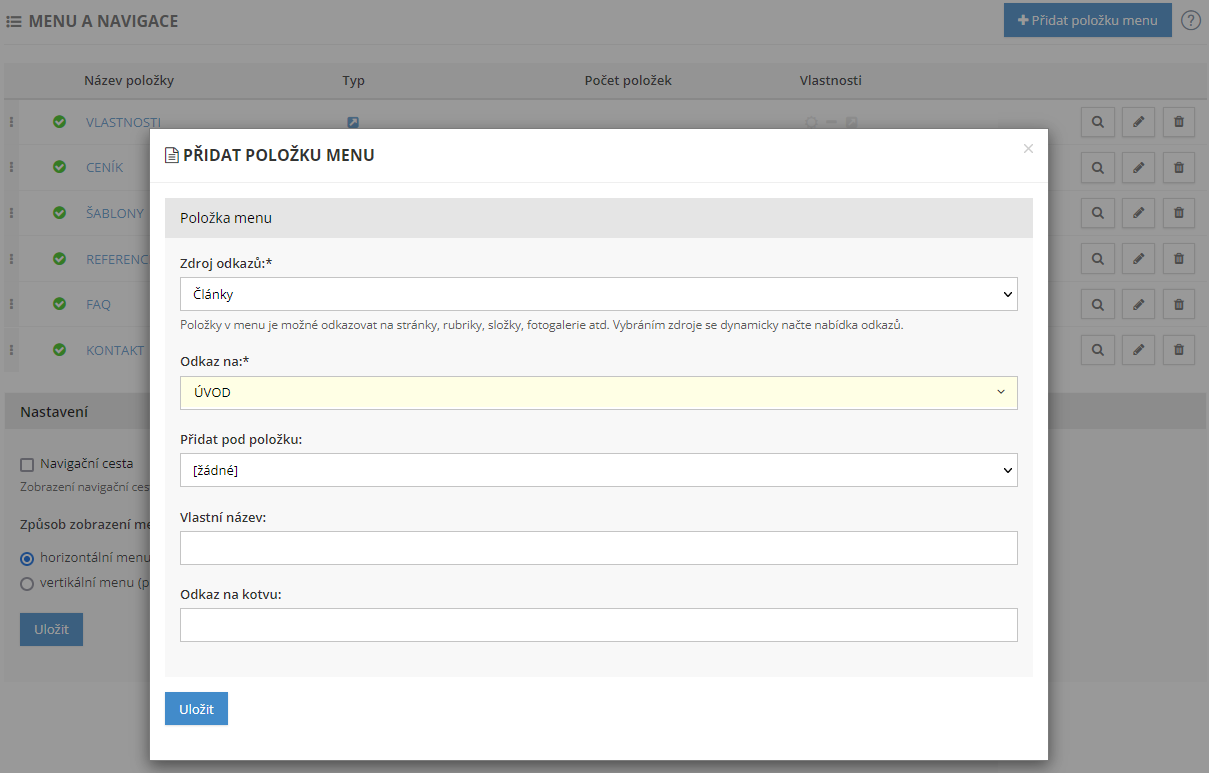This screenshot has height=773, width=1209.
Task: Close the Přidat položku menu dialog
Action: point(1028,149)
